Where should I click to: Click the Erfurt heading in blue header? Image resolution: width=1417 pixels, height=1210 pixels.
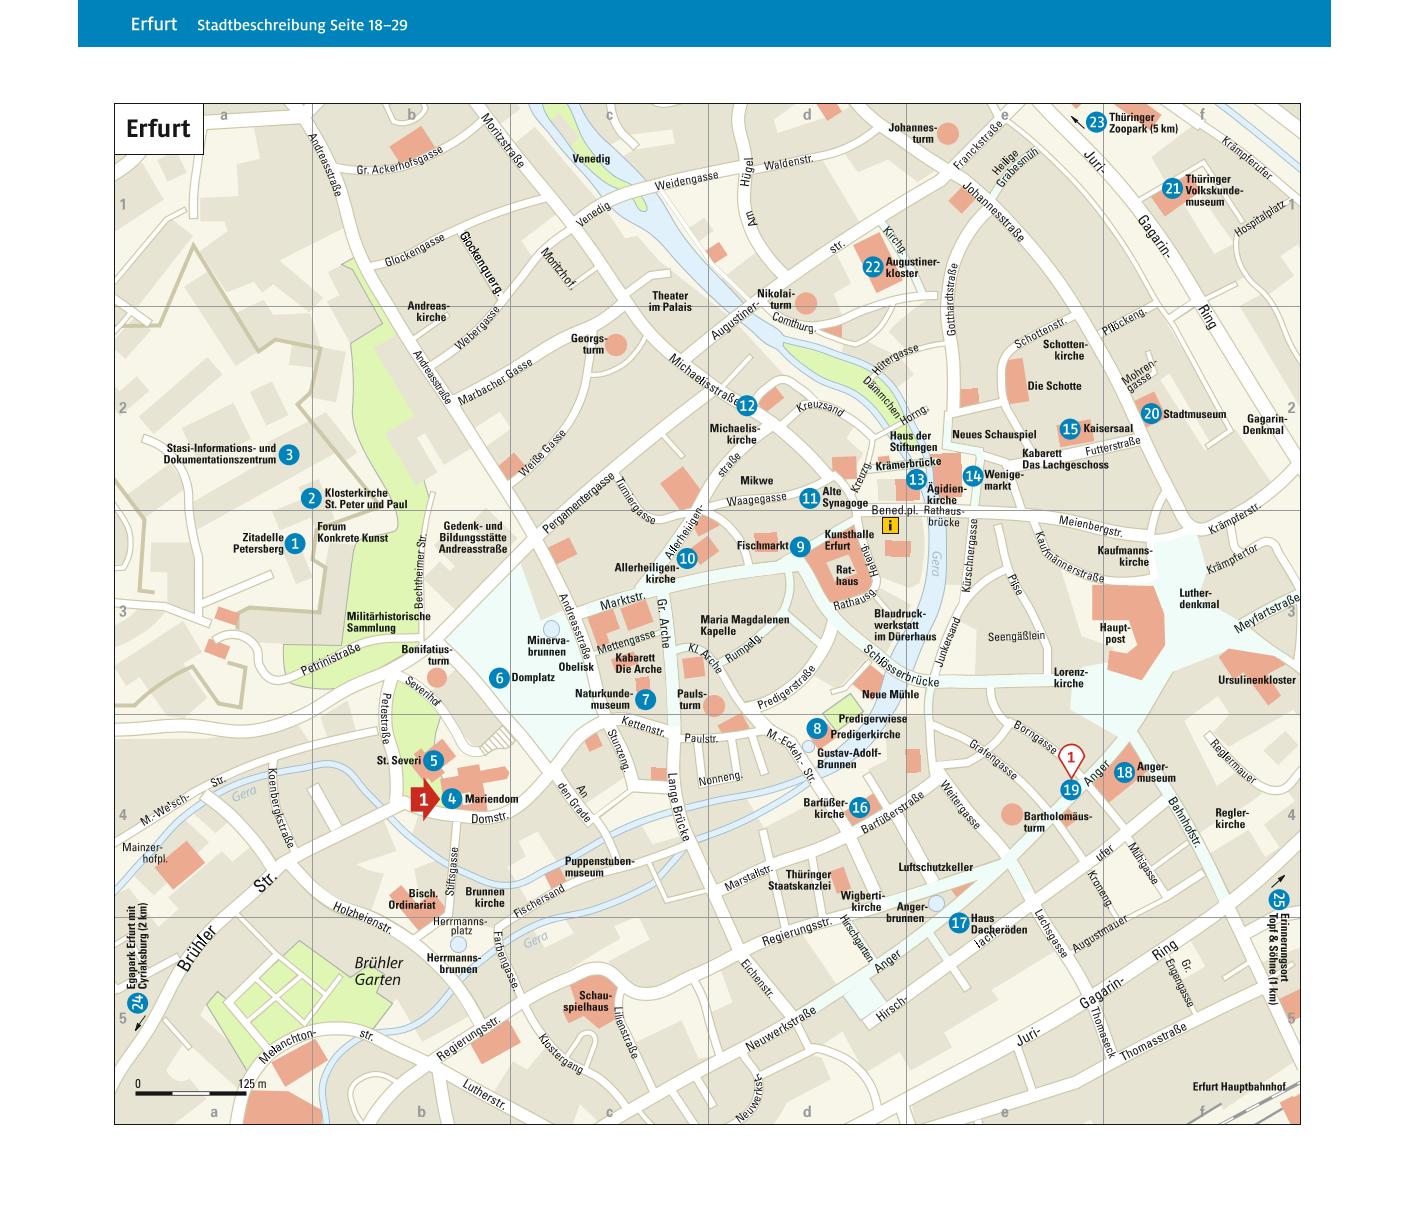click(153, 24)
